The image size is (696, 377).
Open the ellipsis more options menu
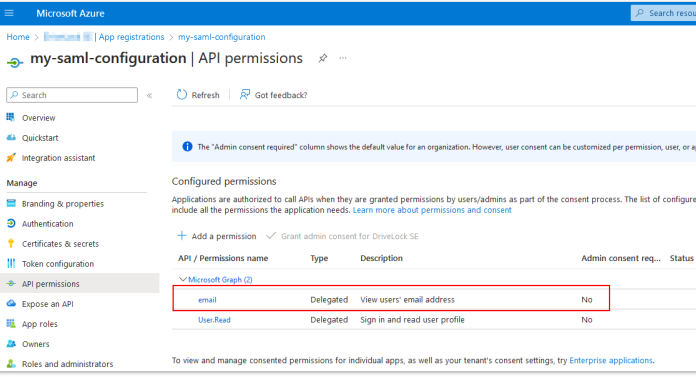[x=343, y=58]
